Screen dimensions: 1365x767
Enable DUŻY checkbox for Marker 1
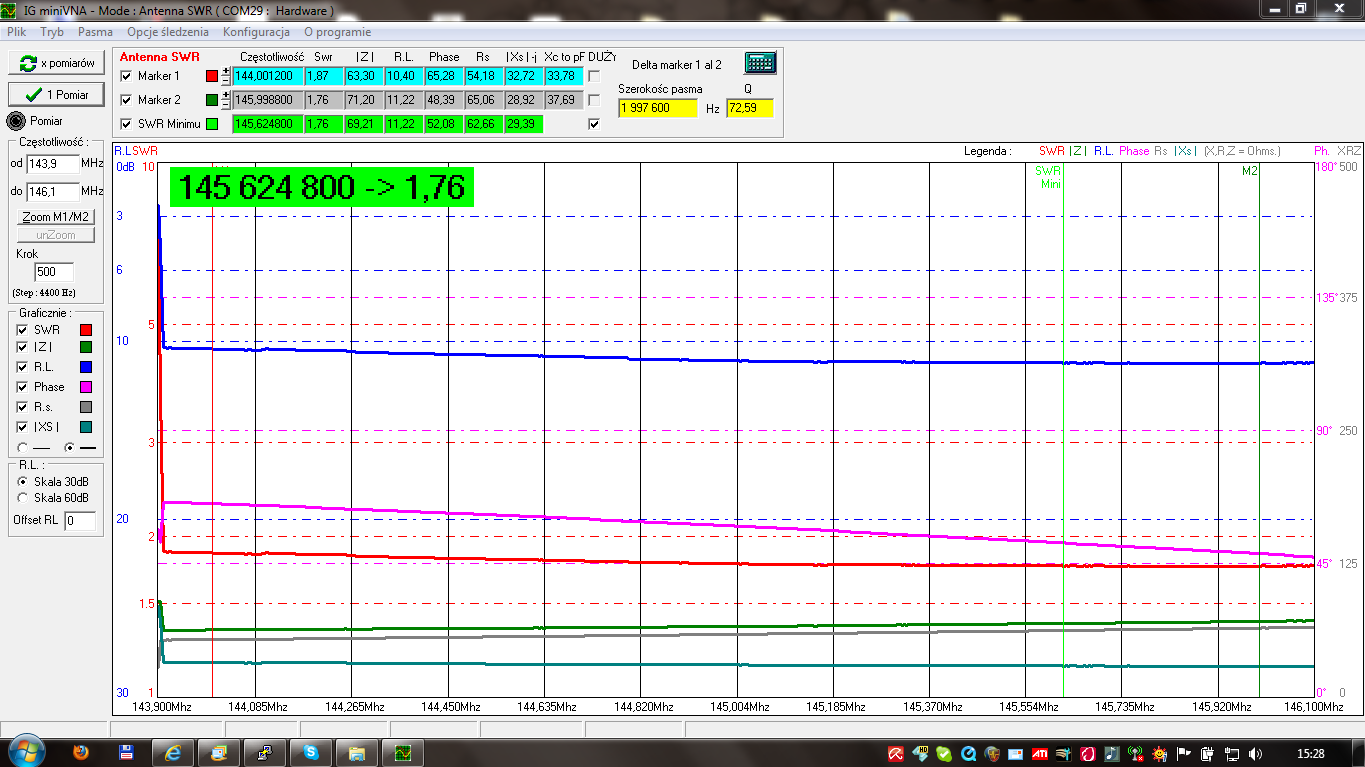click(x=595, y=76)
